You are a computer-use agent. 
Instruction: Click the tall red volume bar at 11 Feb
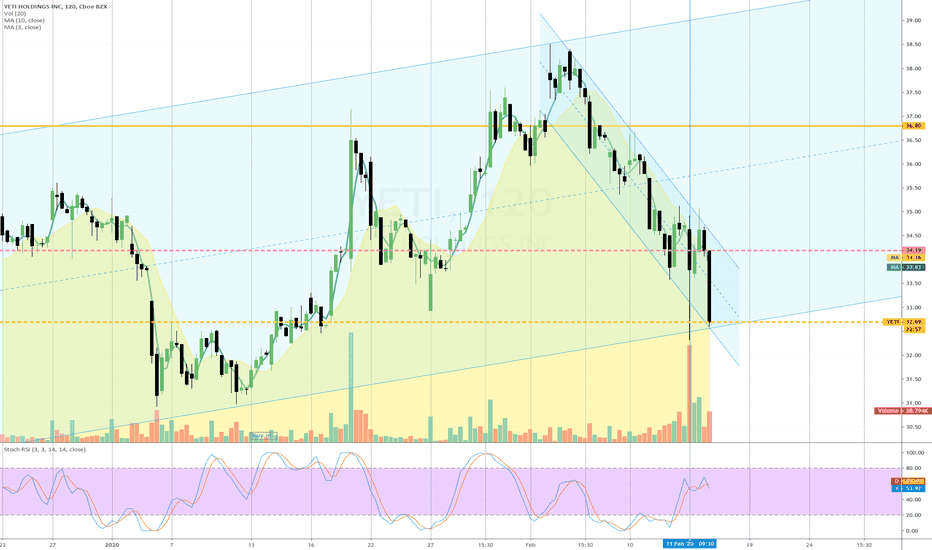click(x=689, y=393)
